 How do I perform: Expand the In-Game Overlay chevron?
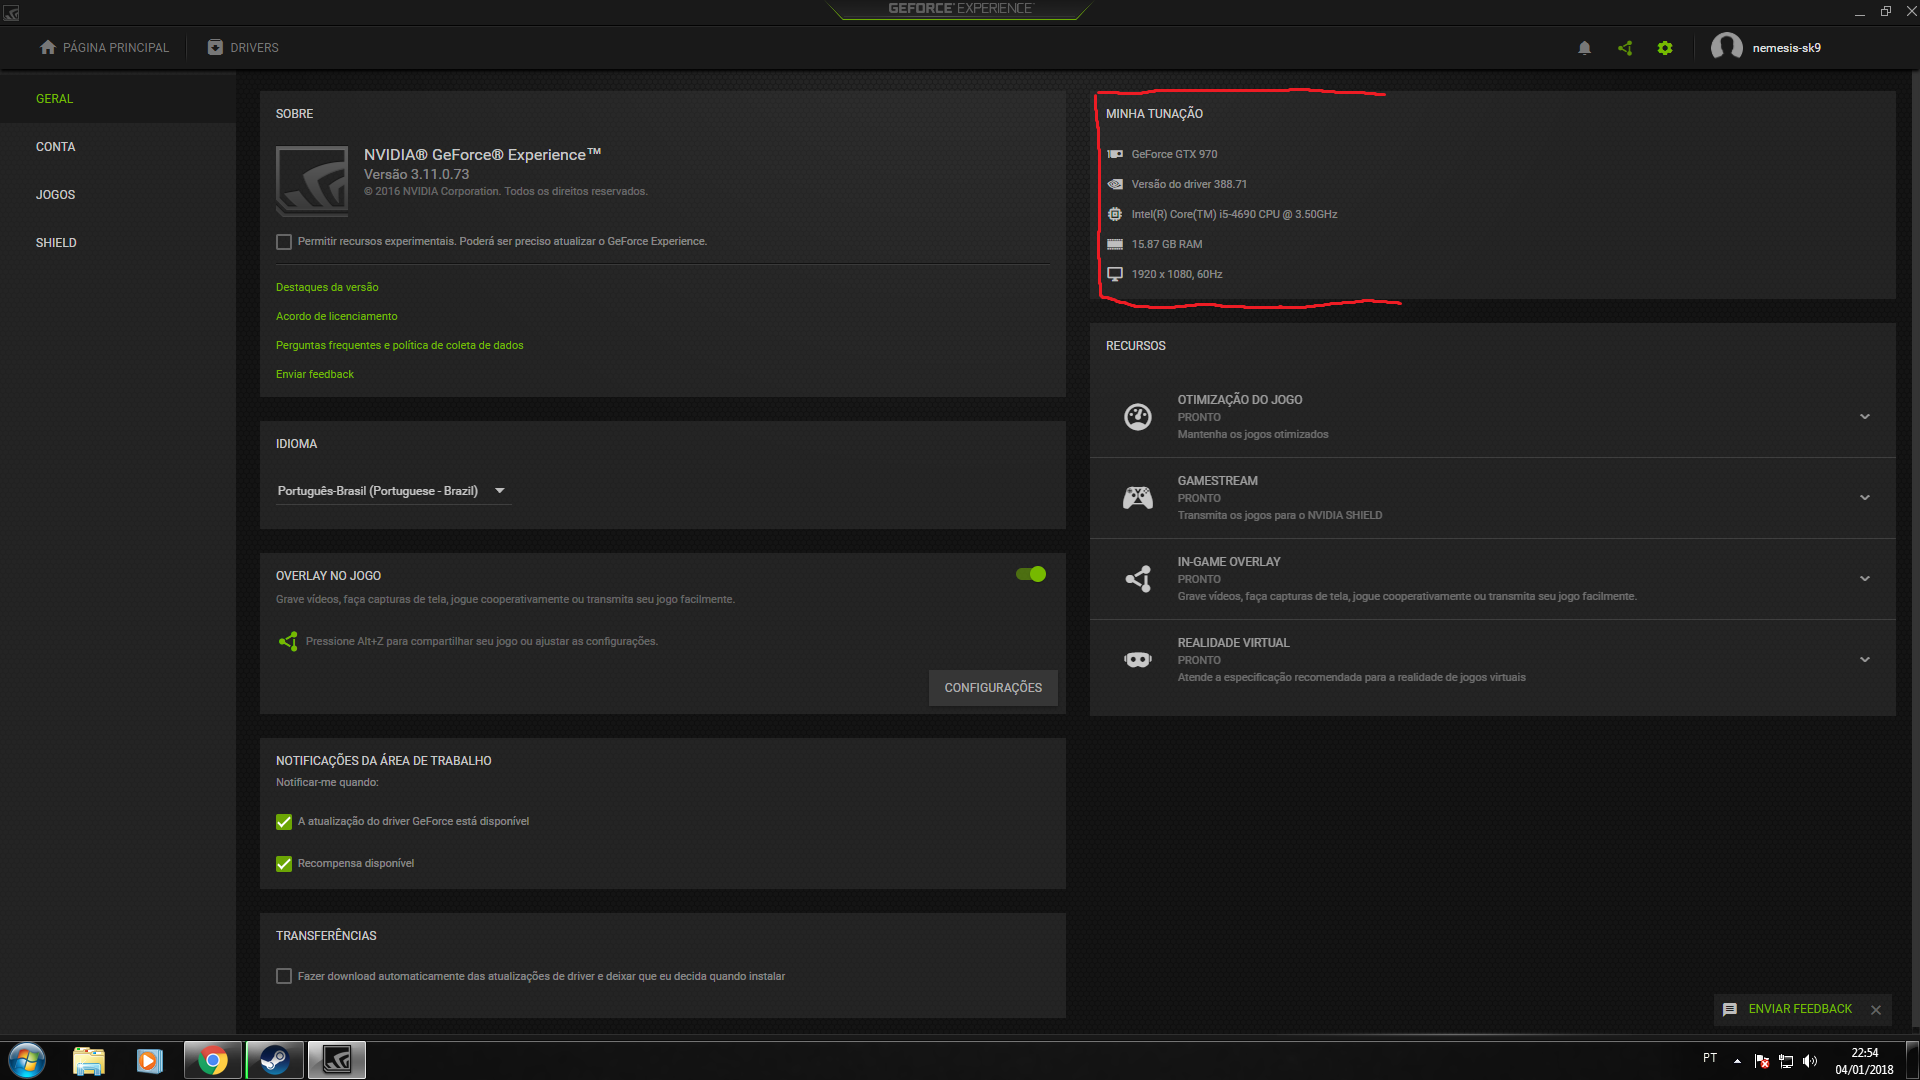pyautogui.click(x=1865, y=579)
